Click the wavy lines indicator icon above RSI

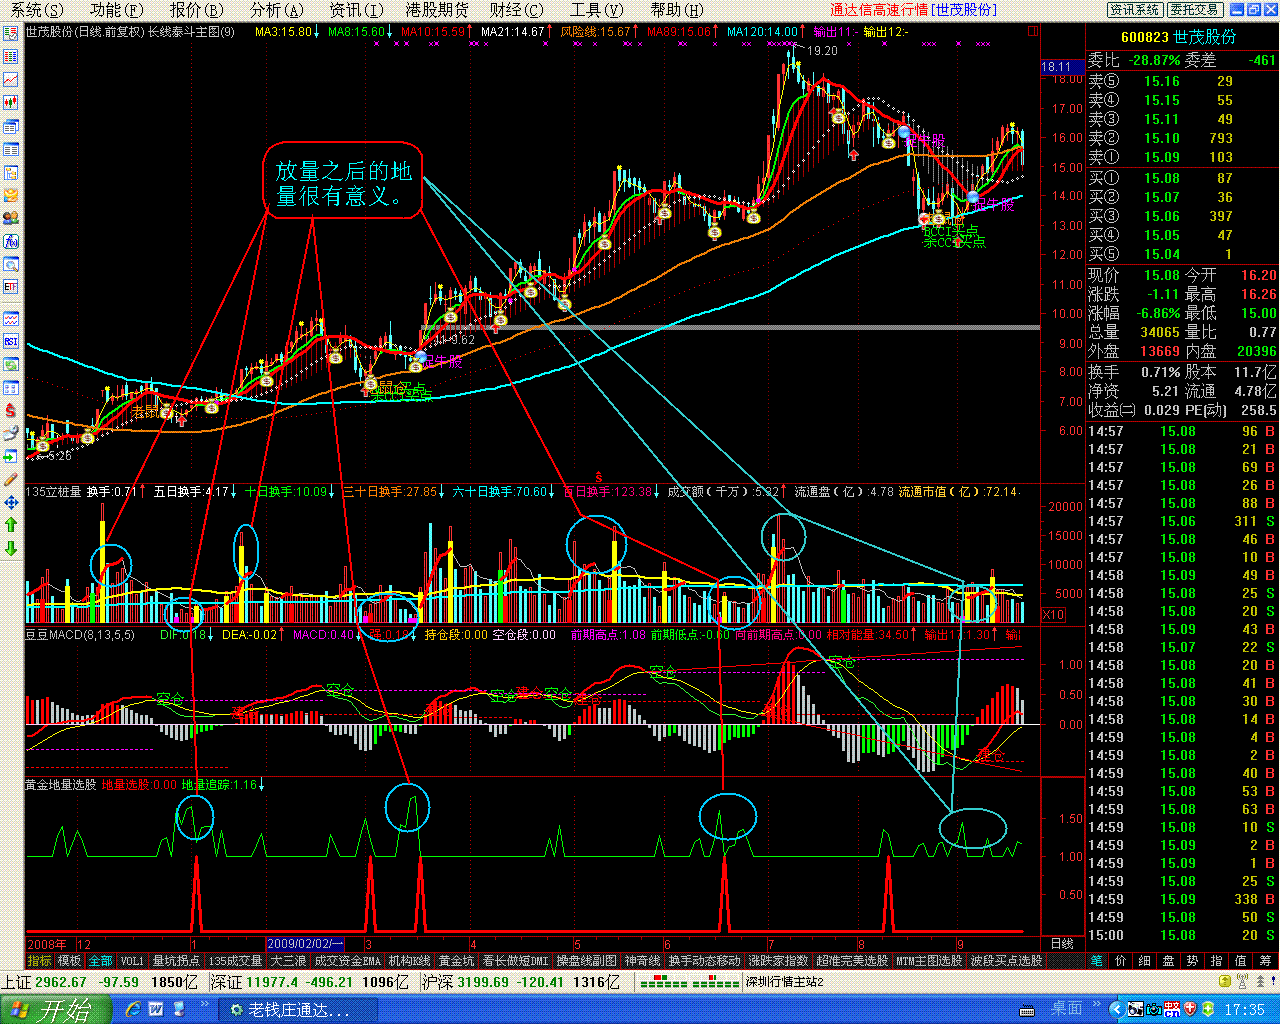(11, 318)
